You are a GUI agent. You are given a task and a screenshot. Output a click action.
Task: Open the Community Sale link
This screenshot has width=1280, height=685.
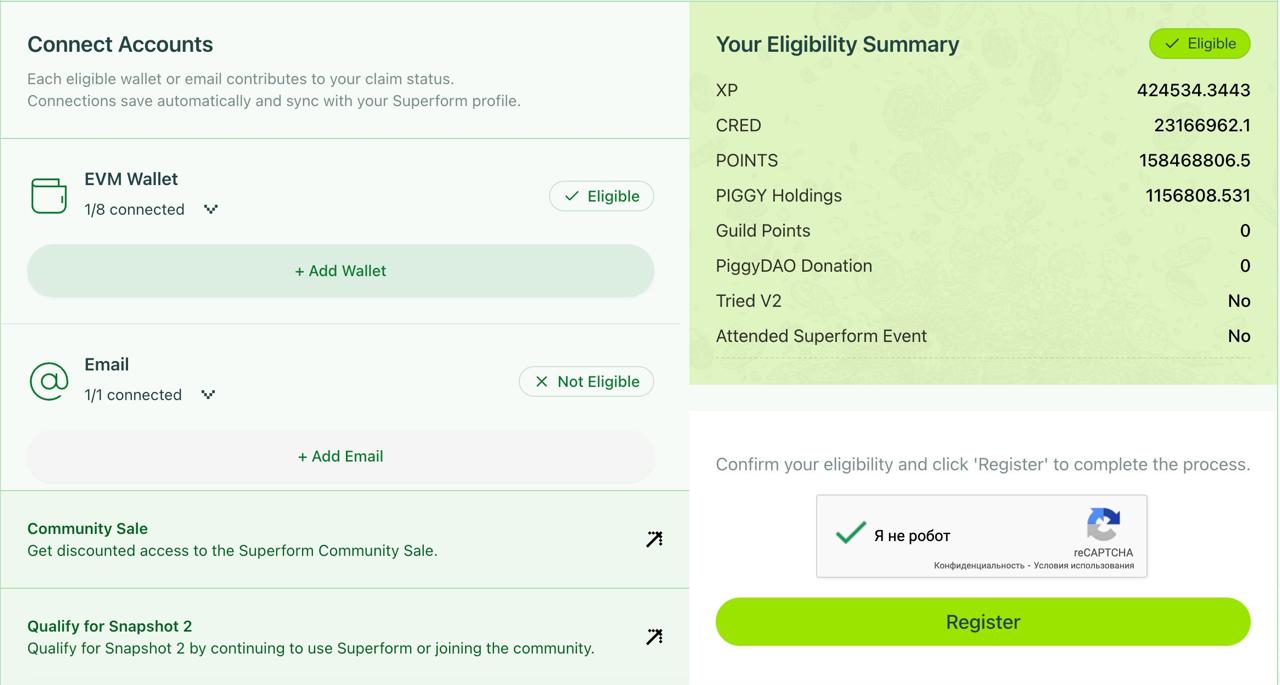[88, 528]
